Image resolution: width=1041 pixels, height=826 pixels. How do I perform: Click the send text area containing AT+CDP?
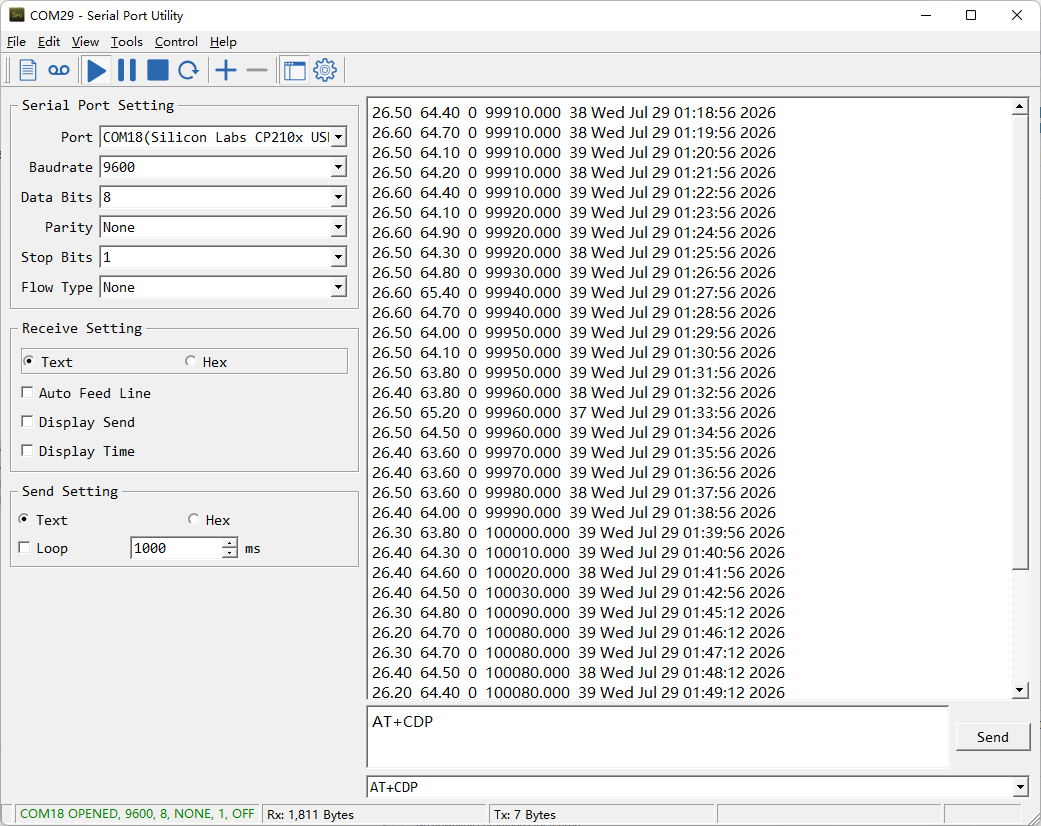tap(657, 737)
